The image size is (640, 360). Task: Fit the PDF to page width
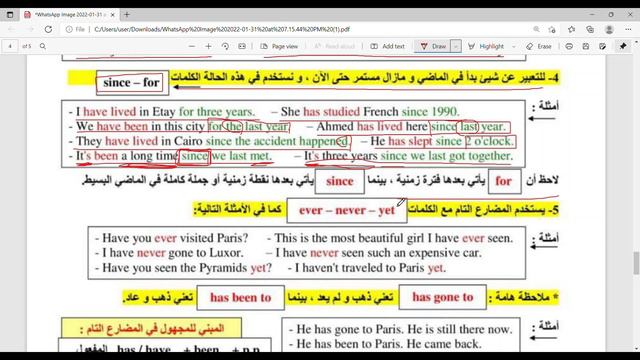tap(242, 47)
